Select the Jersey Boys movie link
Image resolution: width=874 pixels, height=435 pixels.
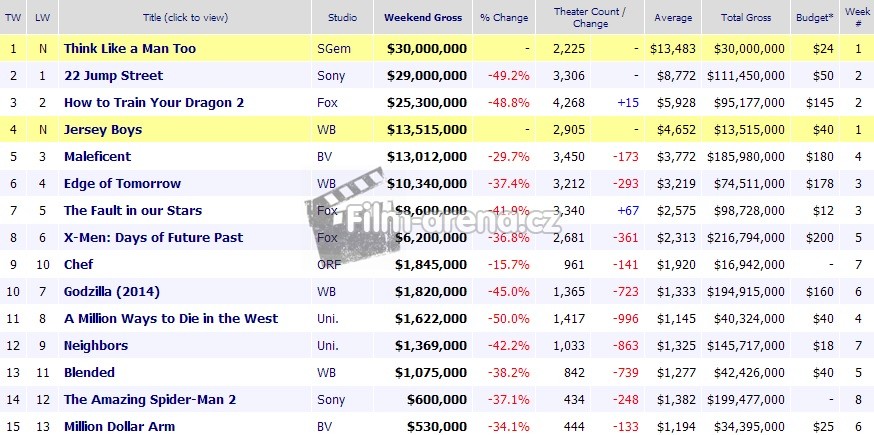coord(103,129)
